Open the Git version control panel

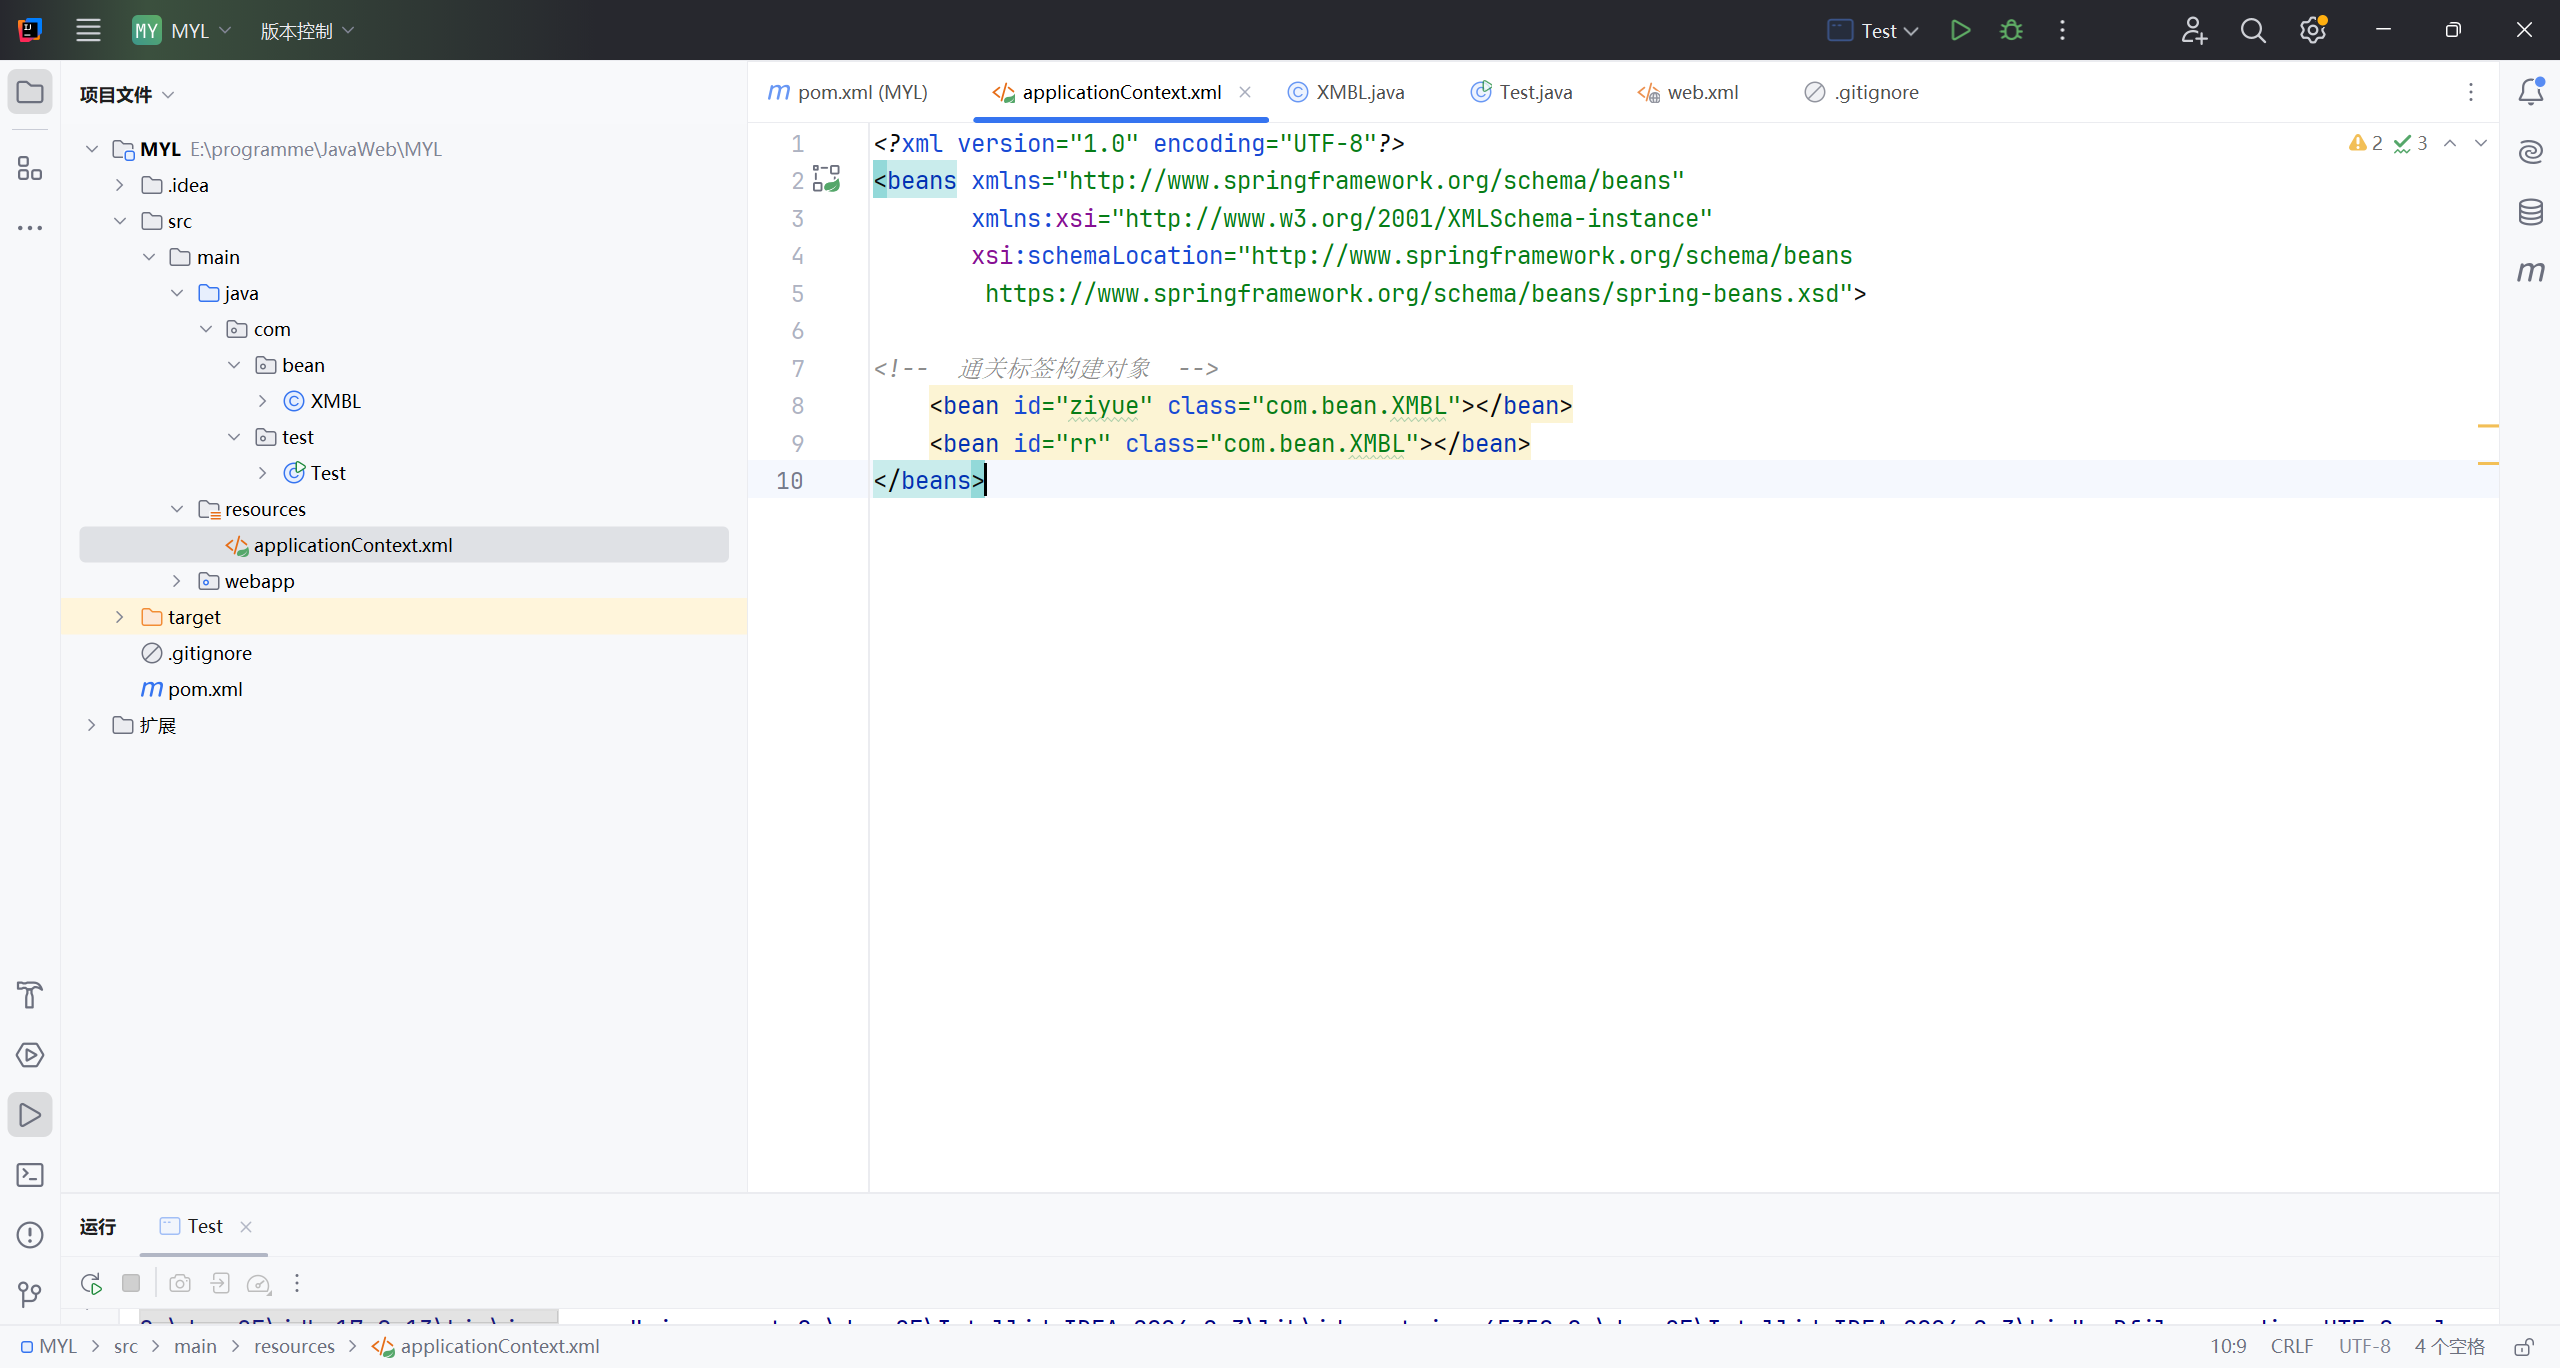coord(30,1295)
